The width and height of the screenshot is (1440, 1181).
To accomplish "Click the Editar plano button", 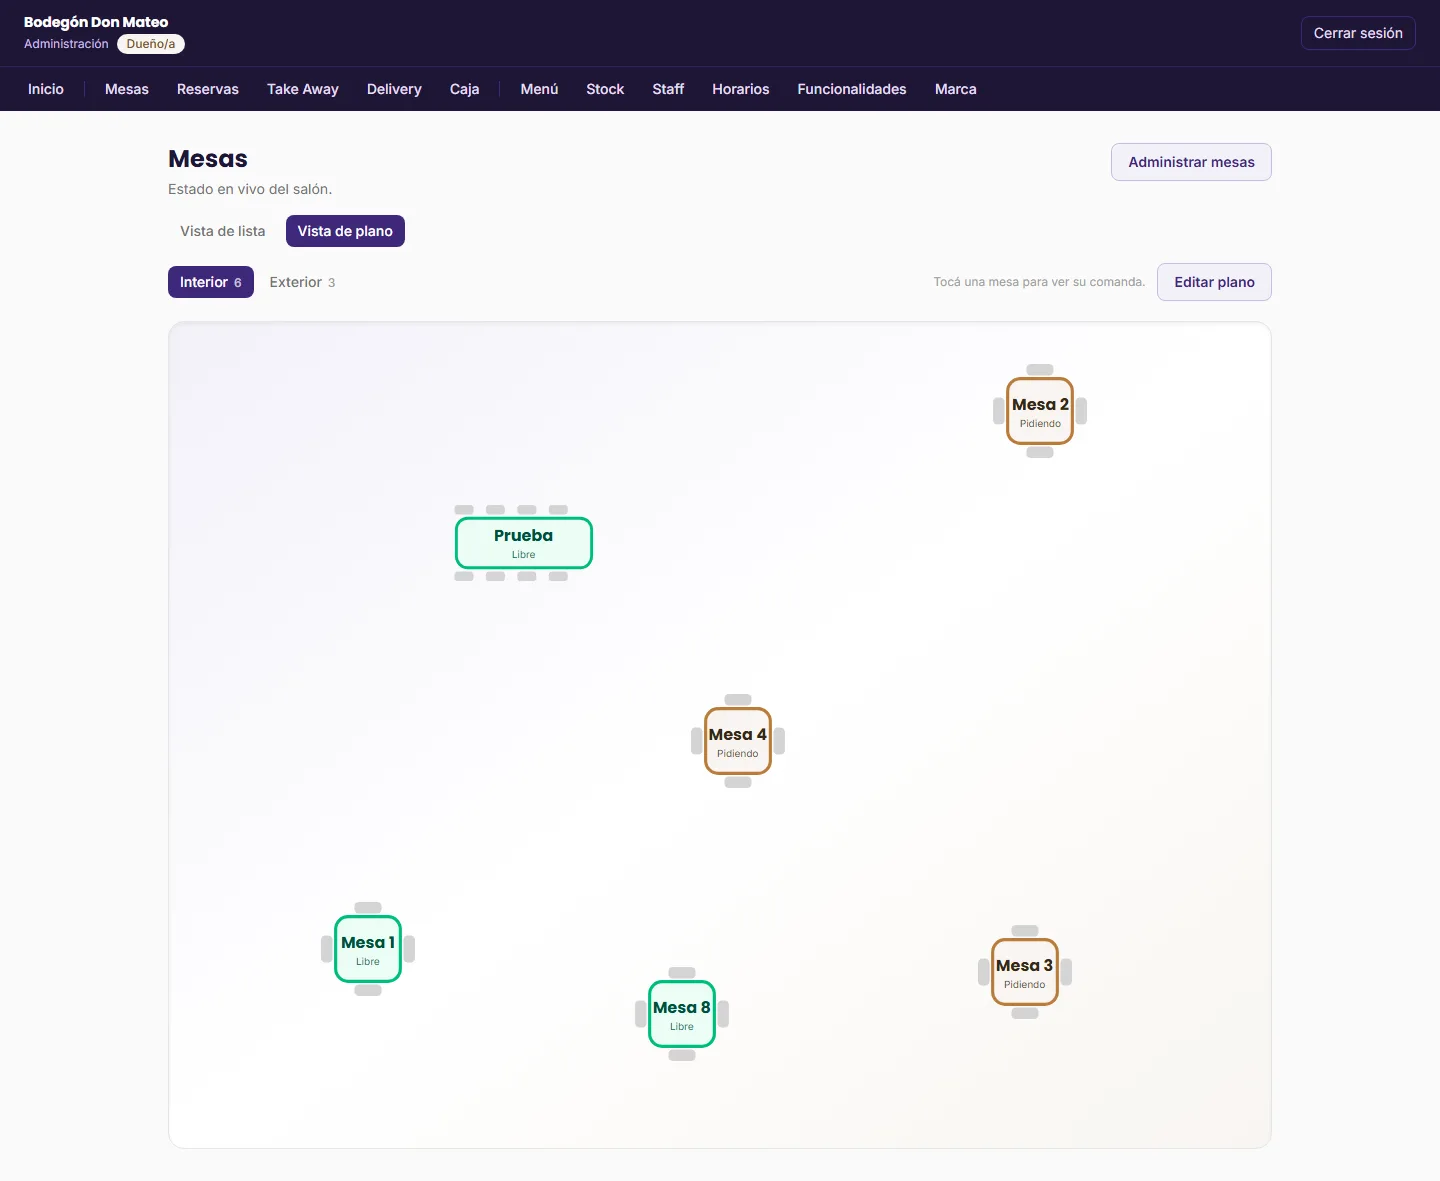I will tap(1214, 282).
